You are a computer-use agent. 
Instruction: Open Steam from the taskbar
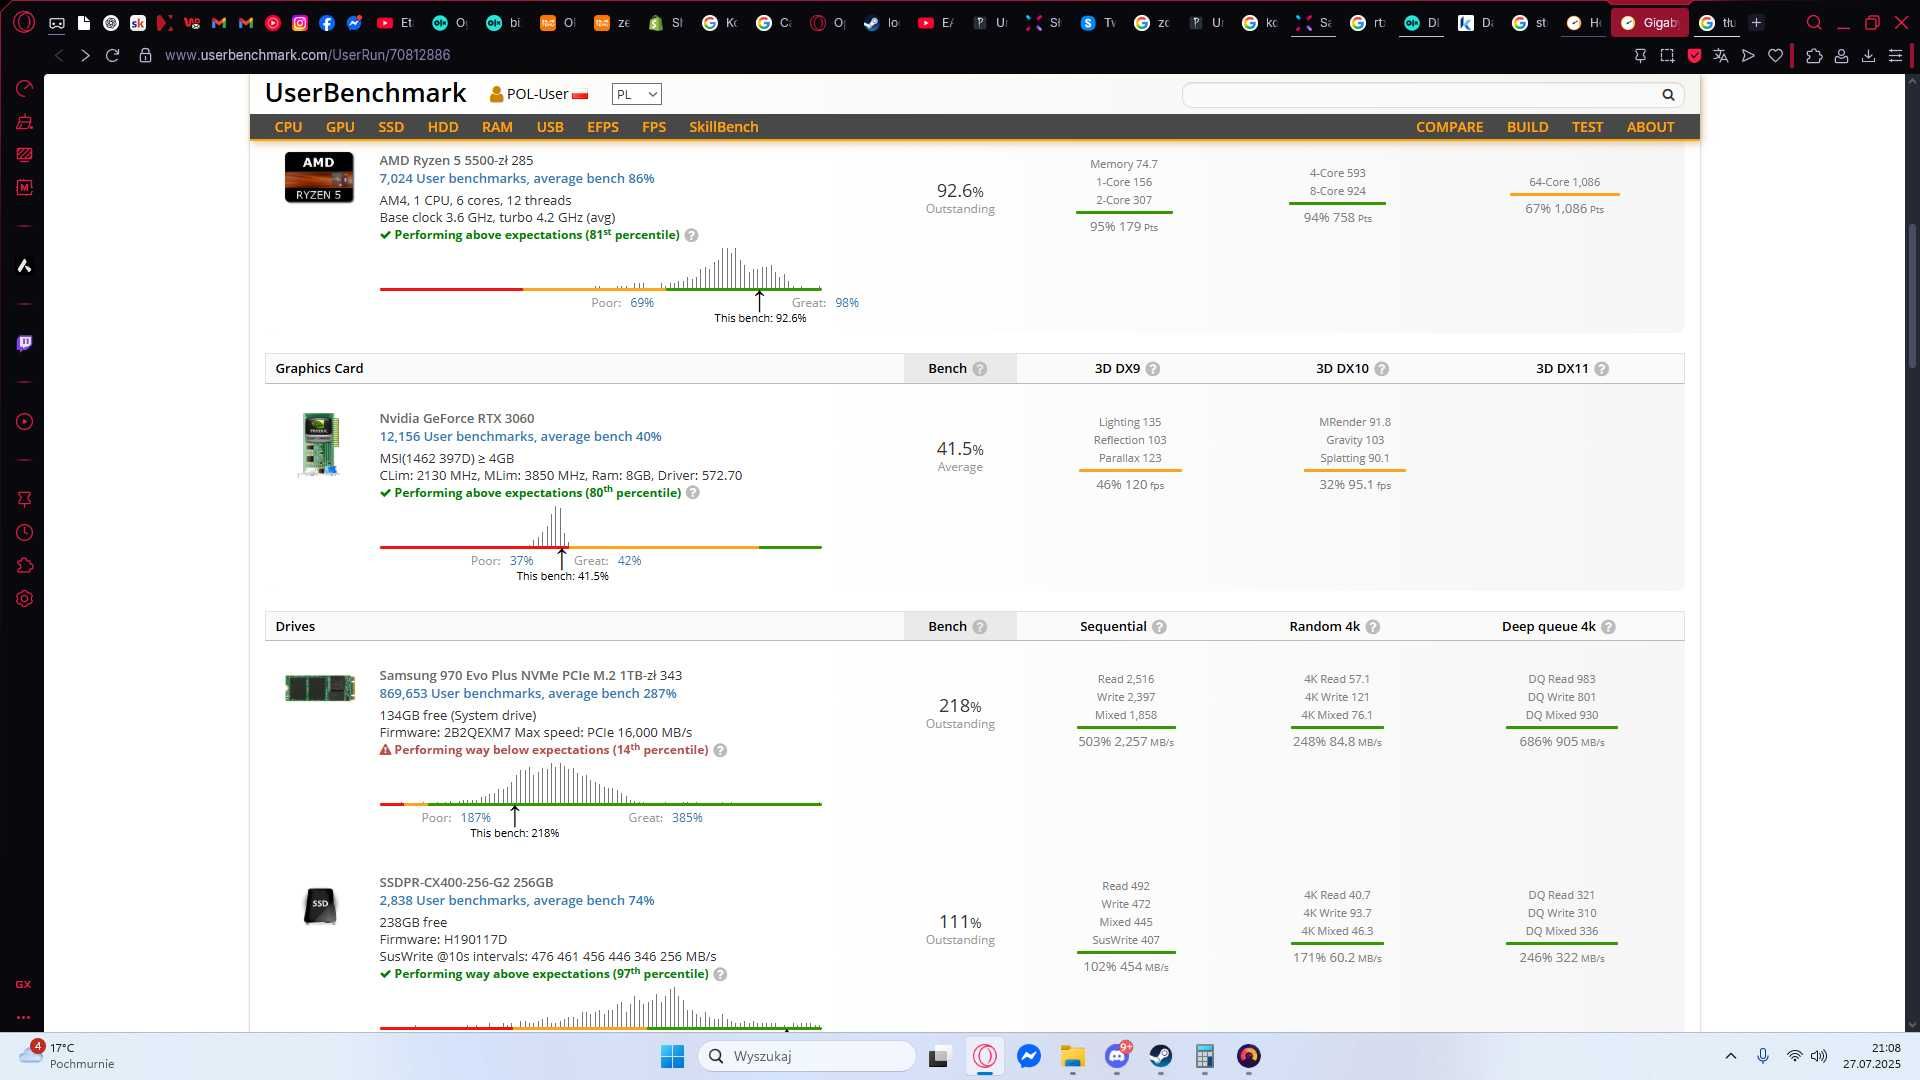pos(1160,1056)
